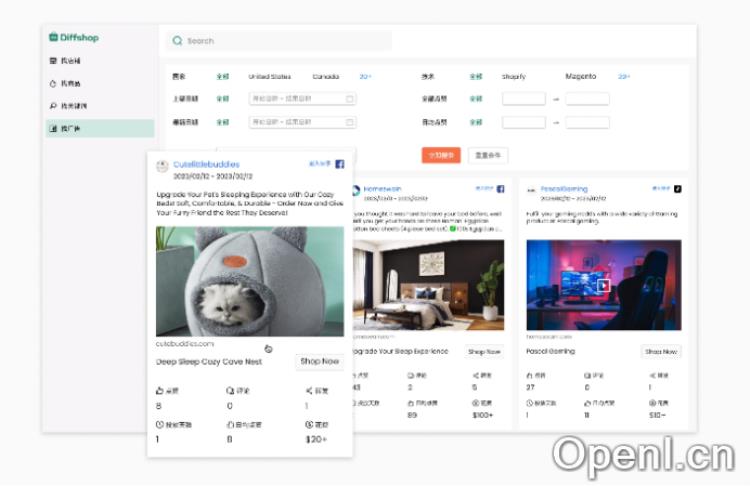Image resolution: width=750 pixels, height=486 pixels.
Task: Select Canada country filter
Action: [x=325, y=76]
